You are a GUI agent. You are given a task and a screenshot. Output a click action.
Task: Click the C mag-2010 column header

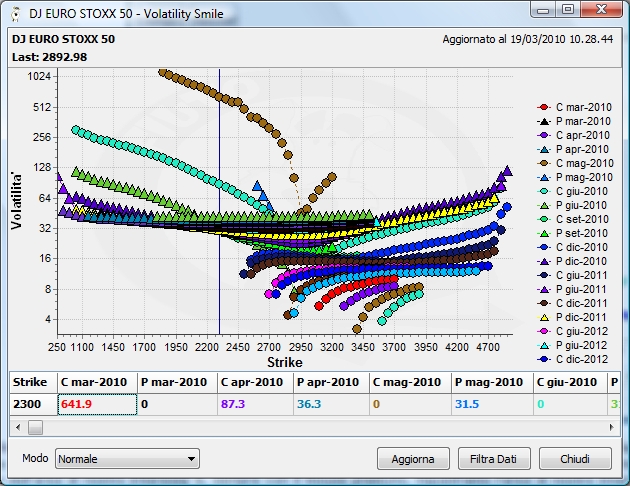tap(410, 382)
